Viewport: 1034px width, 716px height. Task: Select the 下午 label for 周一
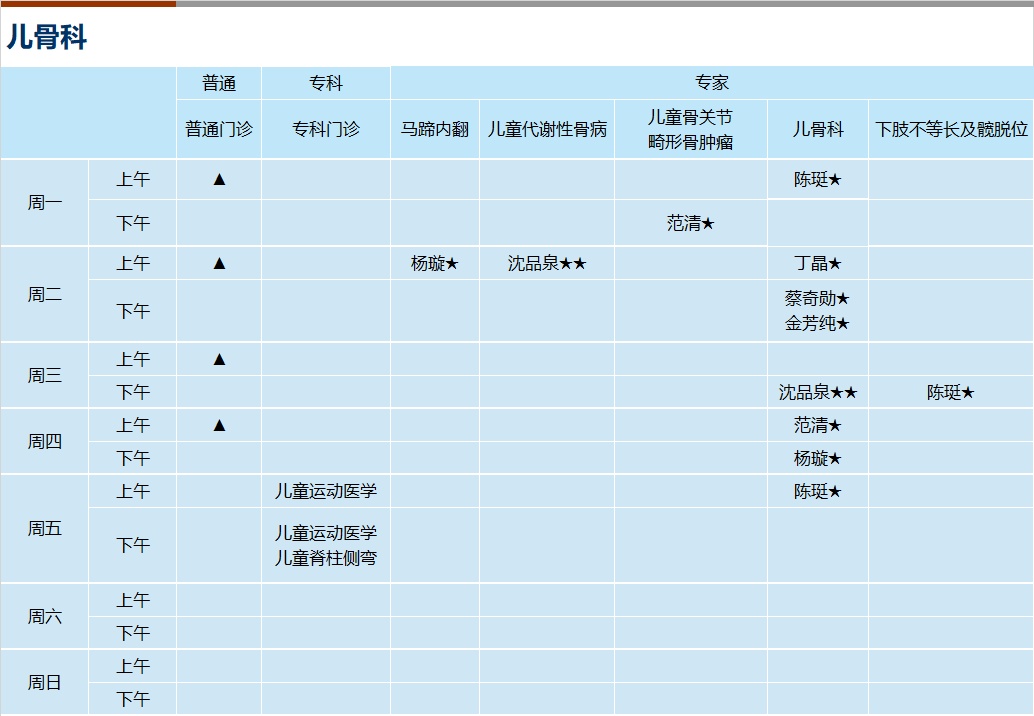(x=133, y=224)
